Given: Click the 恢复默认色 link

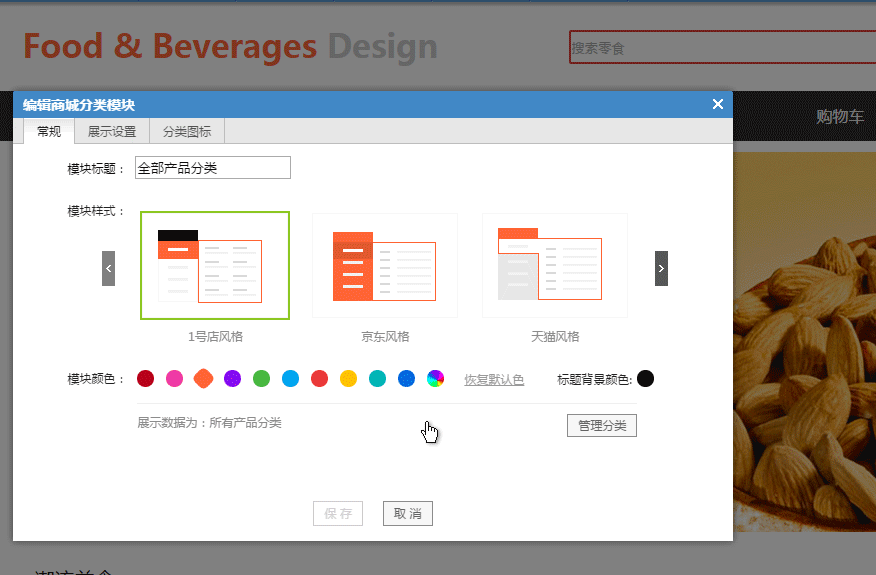Looking at the screenshot, I should coord(494,379).
